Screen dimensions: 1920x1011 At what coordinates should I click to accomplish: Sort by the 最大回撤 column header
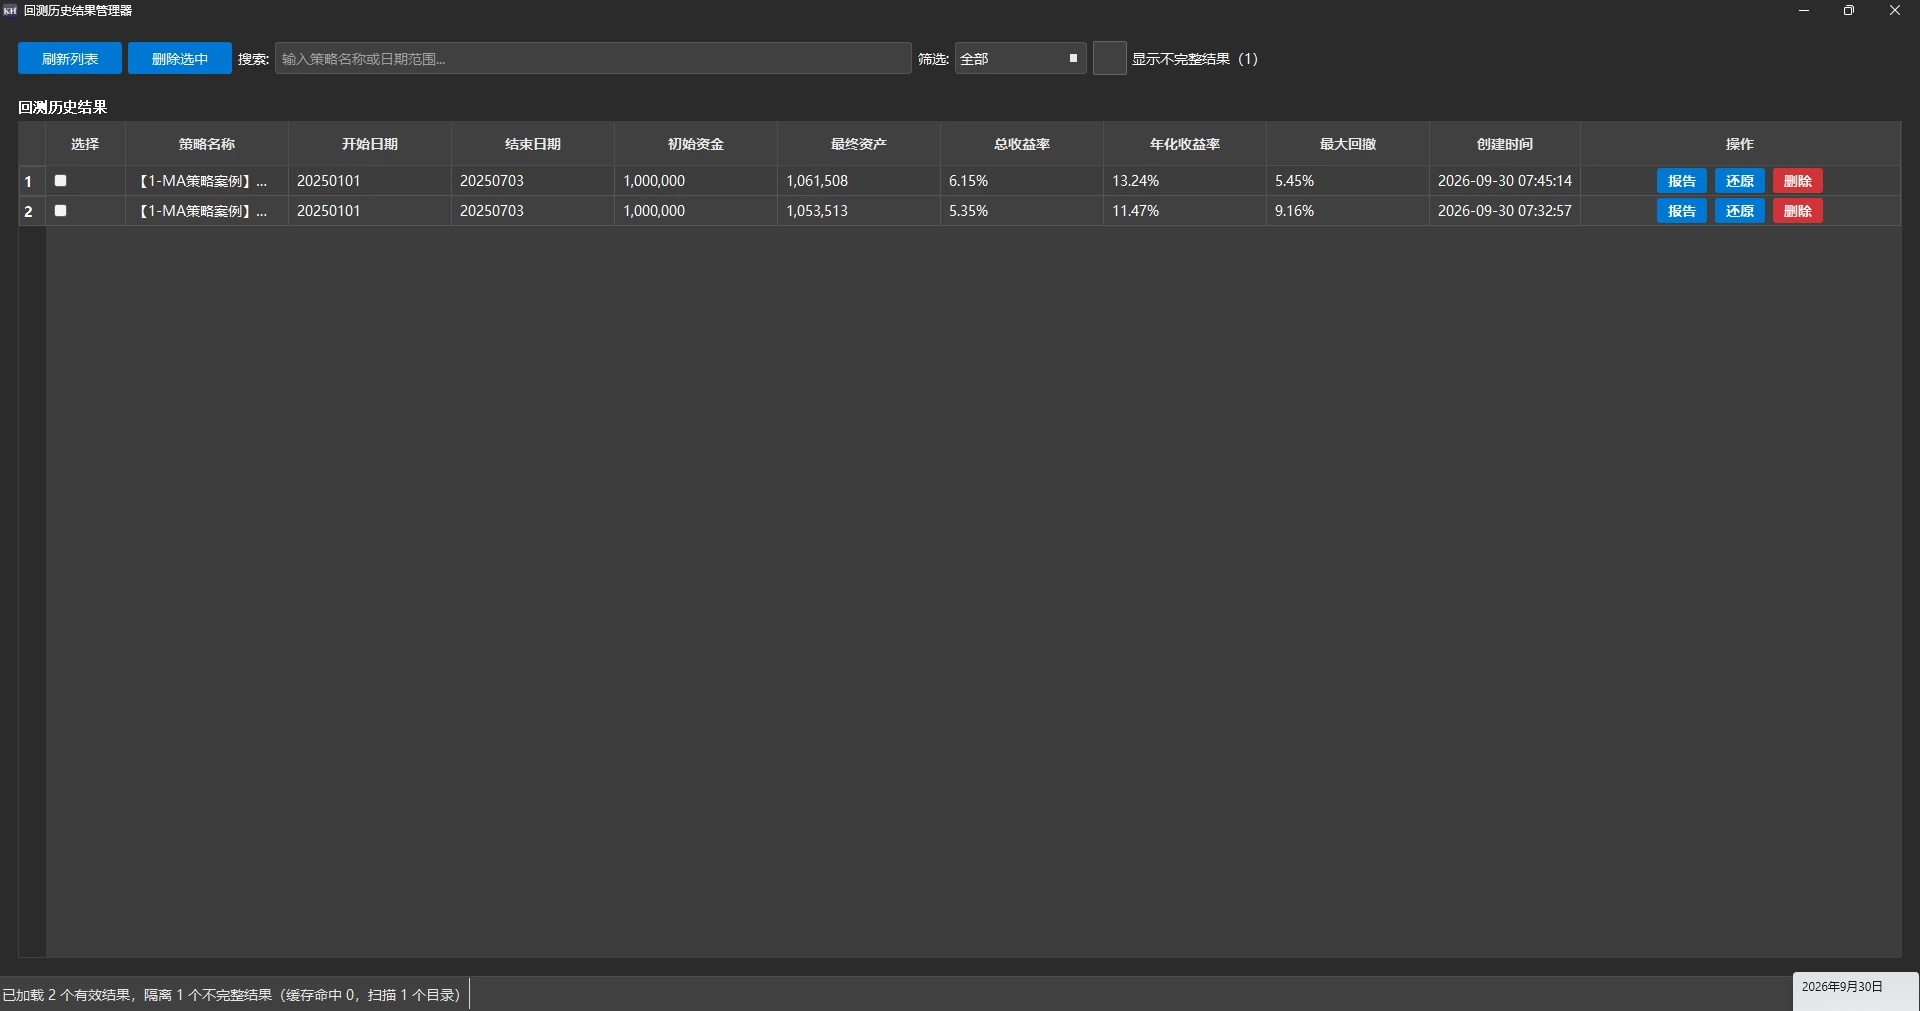tap(1348, 144)
